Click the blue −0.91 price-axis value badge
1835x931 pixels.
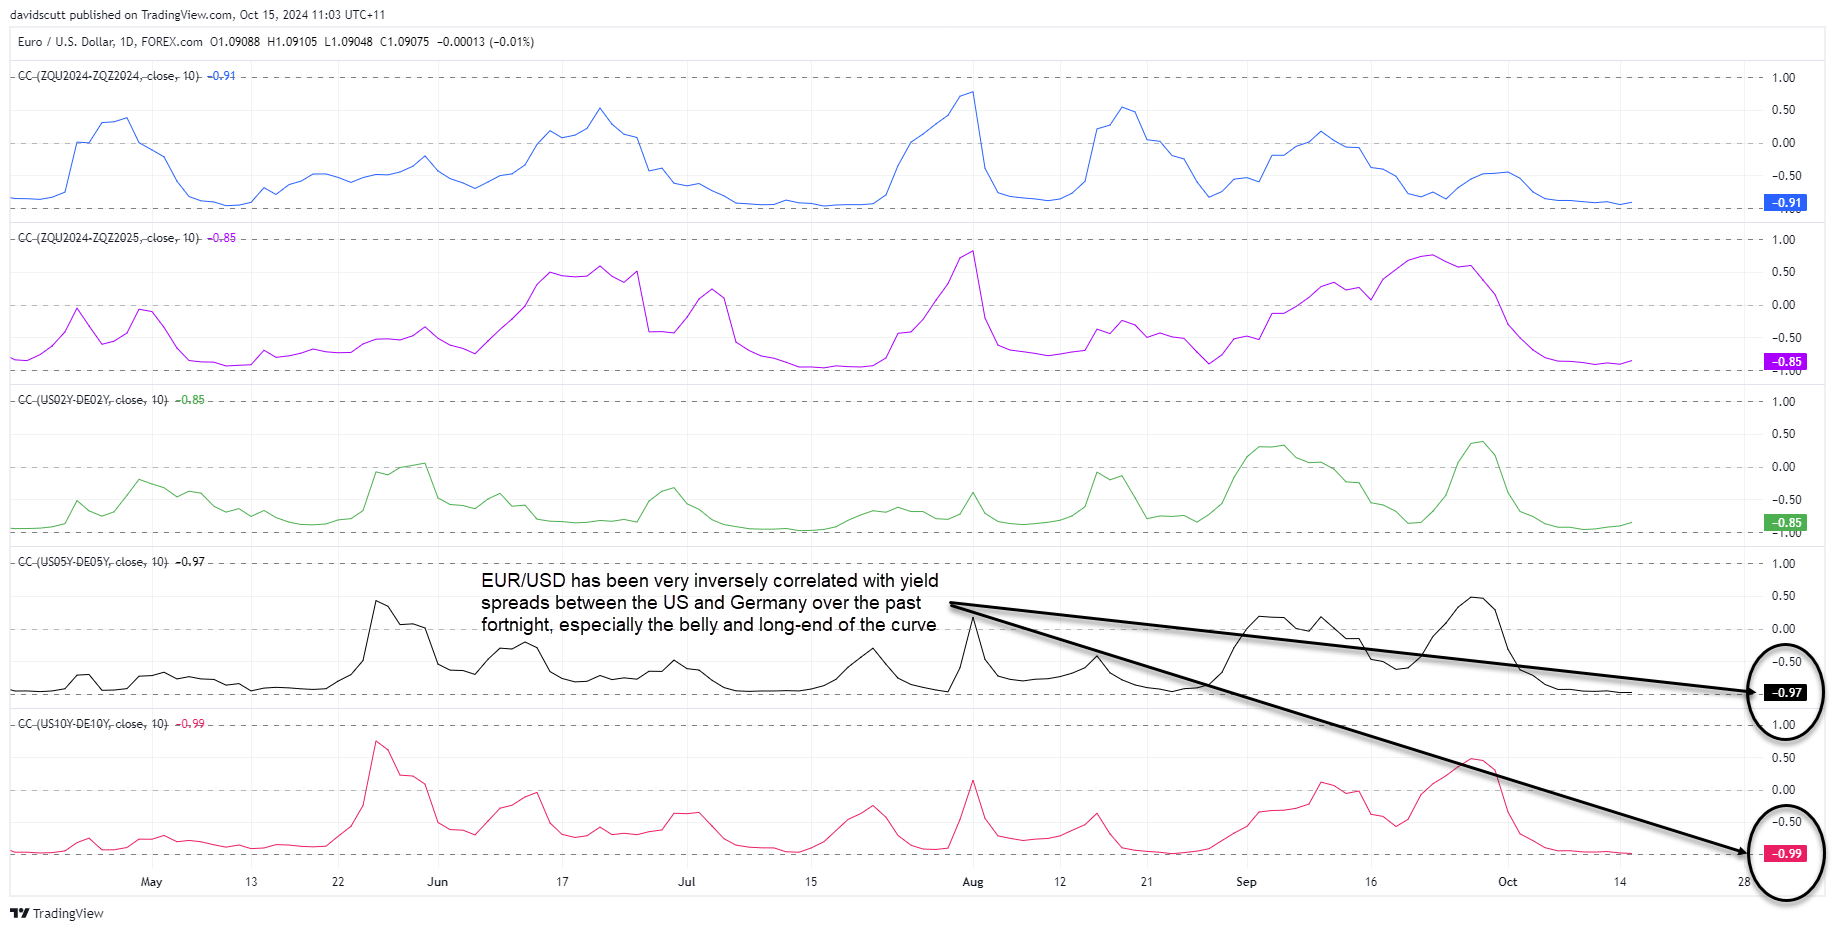pos(1785,203)
